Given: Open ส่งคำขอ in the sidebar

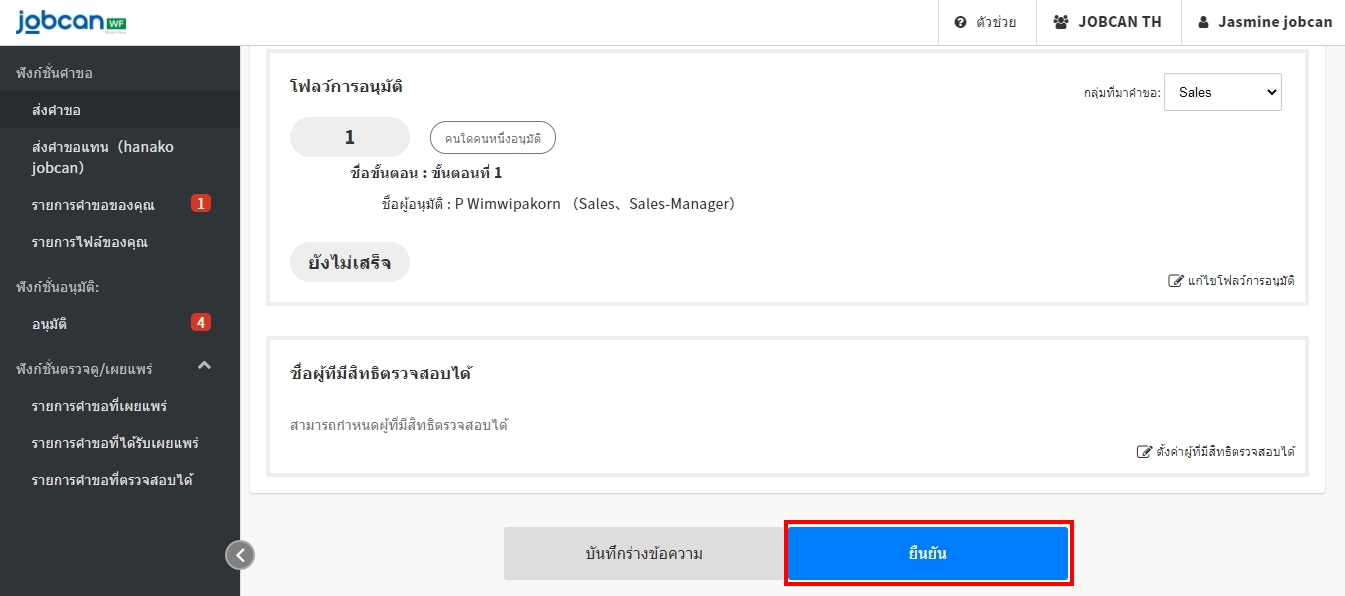Looking at the screenshot, I should pos(56,110).
